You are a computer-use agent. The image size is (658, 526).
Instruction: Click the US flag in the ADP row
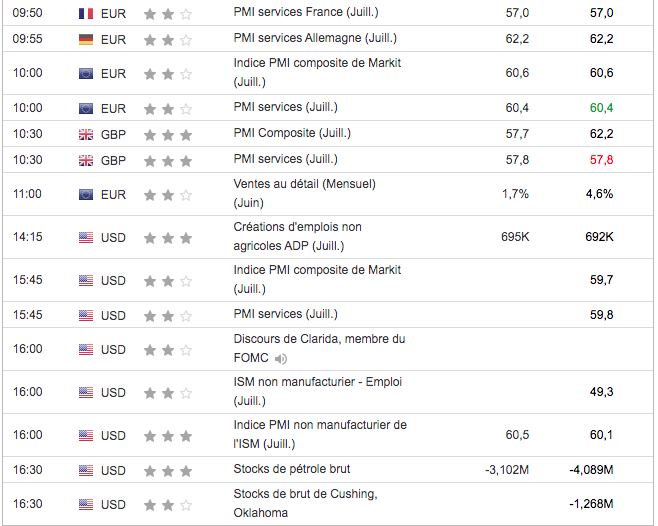coord(86,238)
